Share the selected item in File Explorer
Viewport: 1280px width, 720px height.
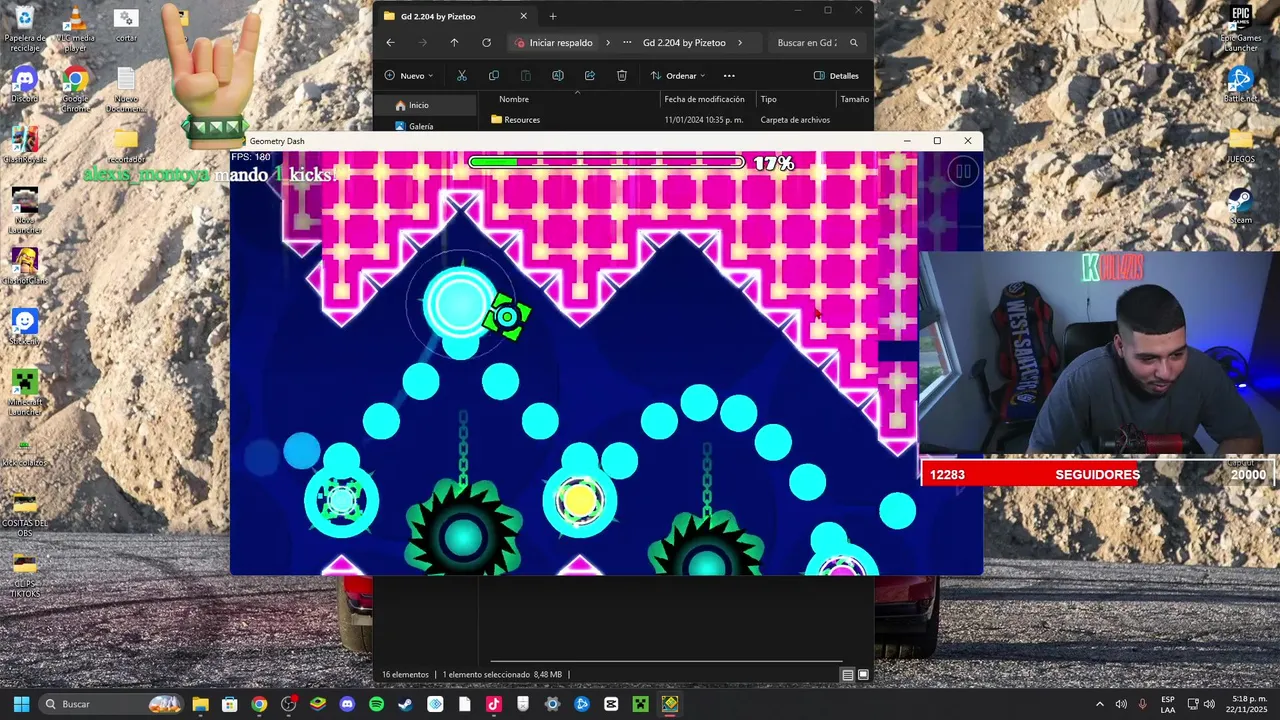click(x=590, y=76)
